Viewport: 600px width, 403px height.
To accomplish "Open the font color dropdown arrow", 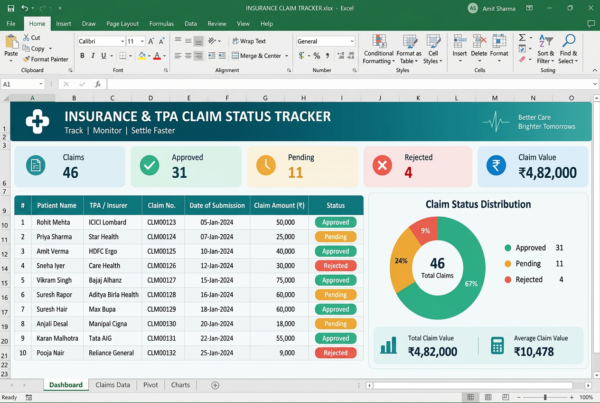I will coord(165,56).
